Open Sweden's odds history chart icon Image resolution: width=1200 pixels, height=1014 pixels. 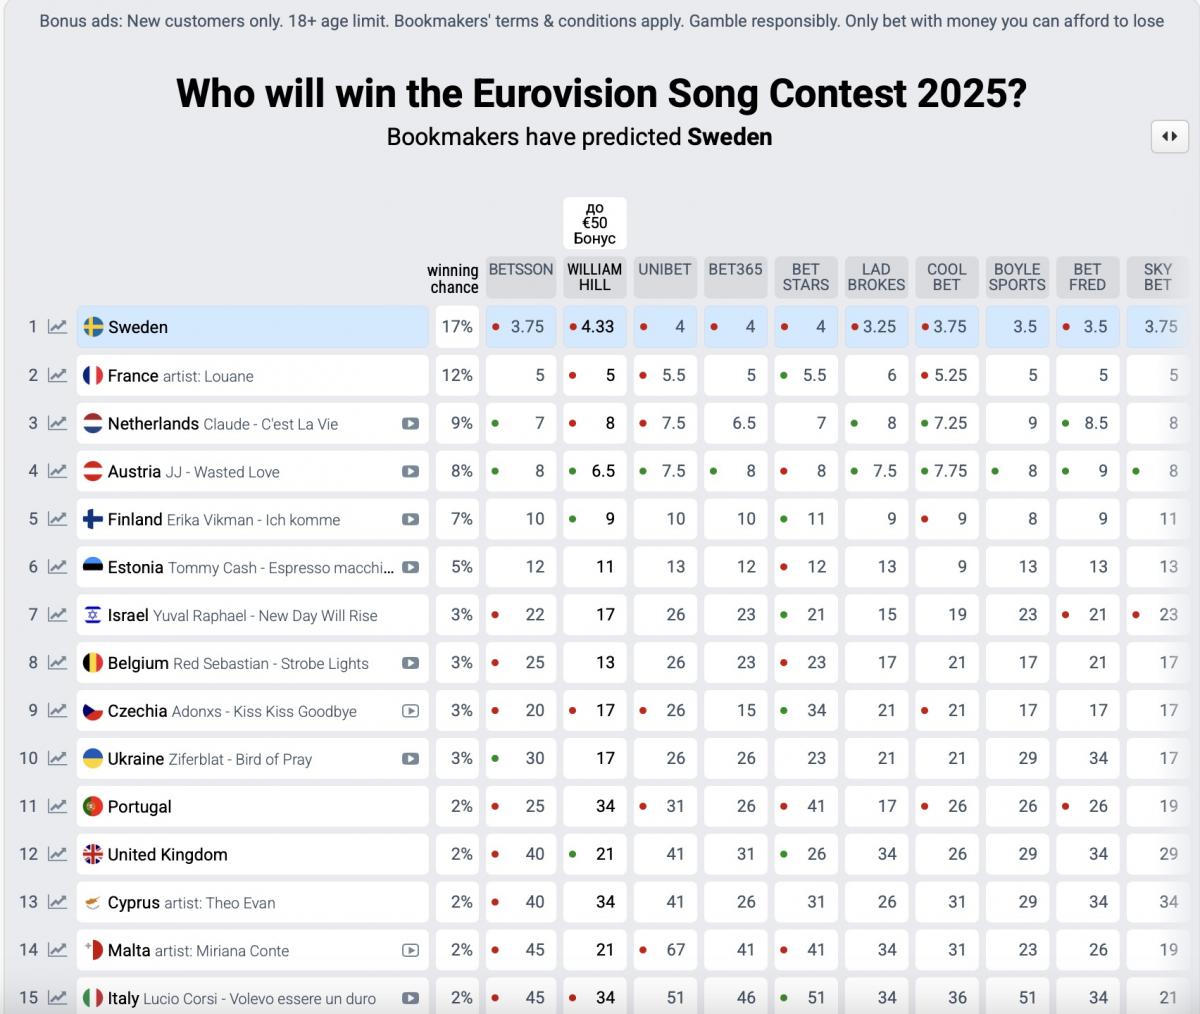pos(58,327)
